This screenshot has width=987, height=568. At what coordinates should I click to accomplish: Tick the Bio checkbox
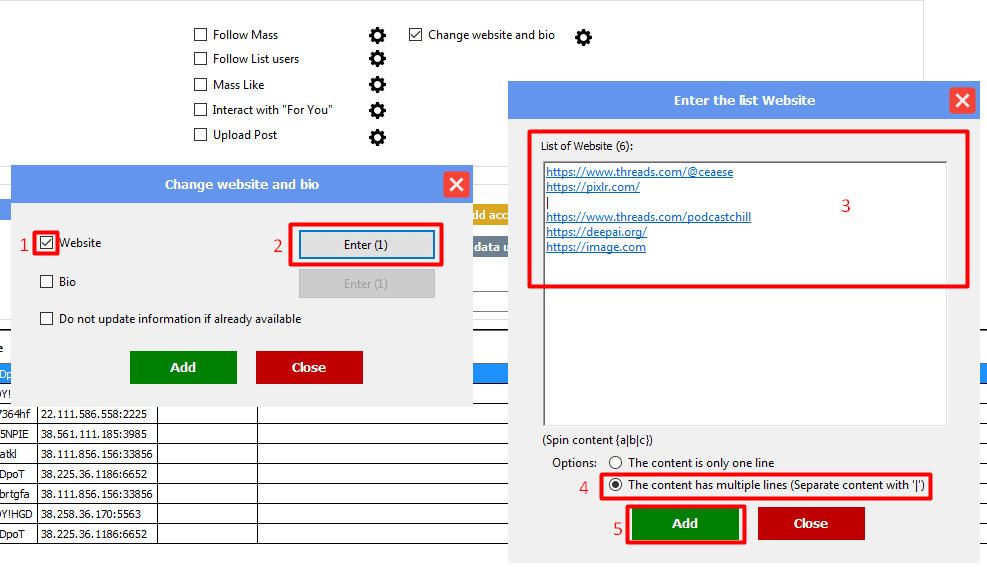(47, 282)
